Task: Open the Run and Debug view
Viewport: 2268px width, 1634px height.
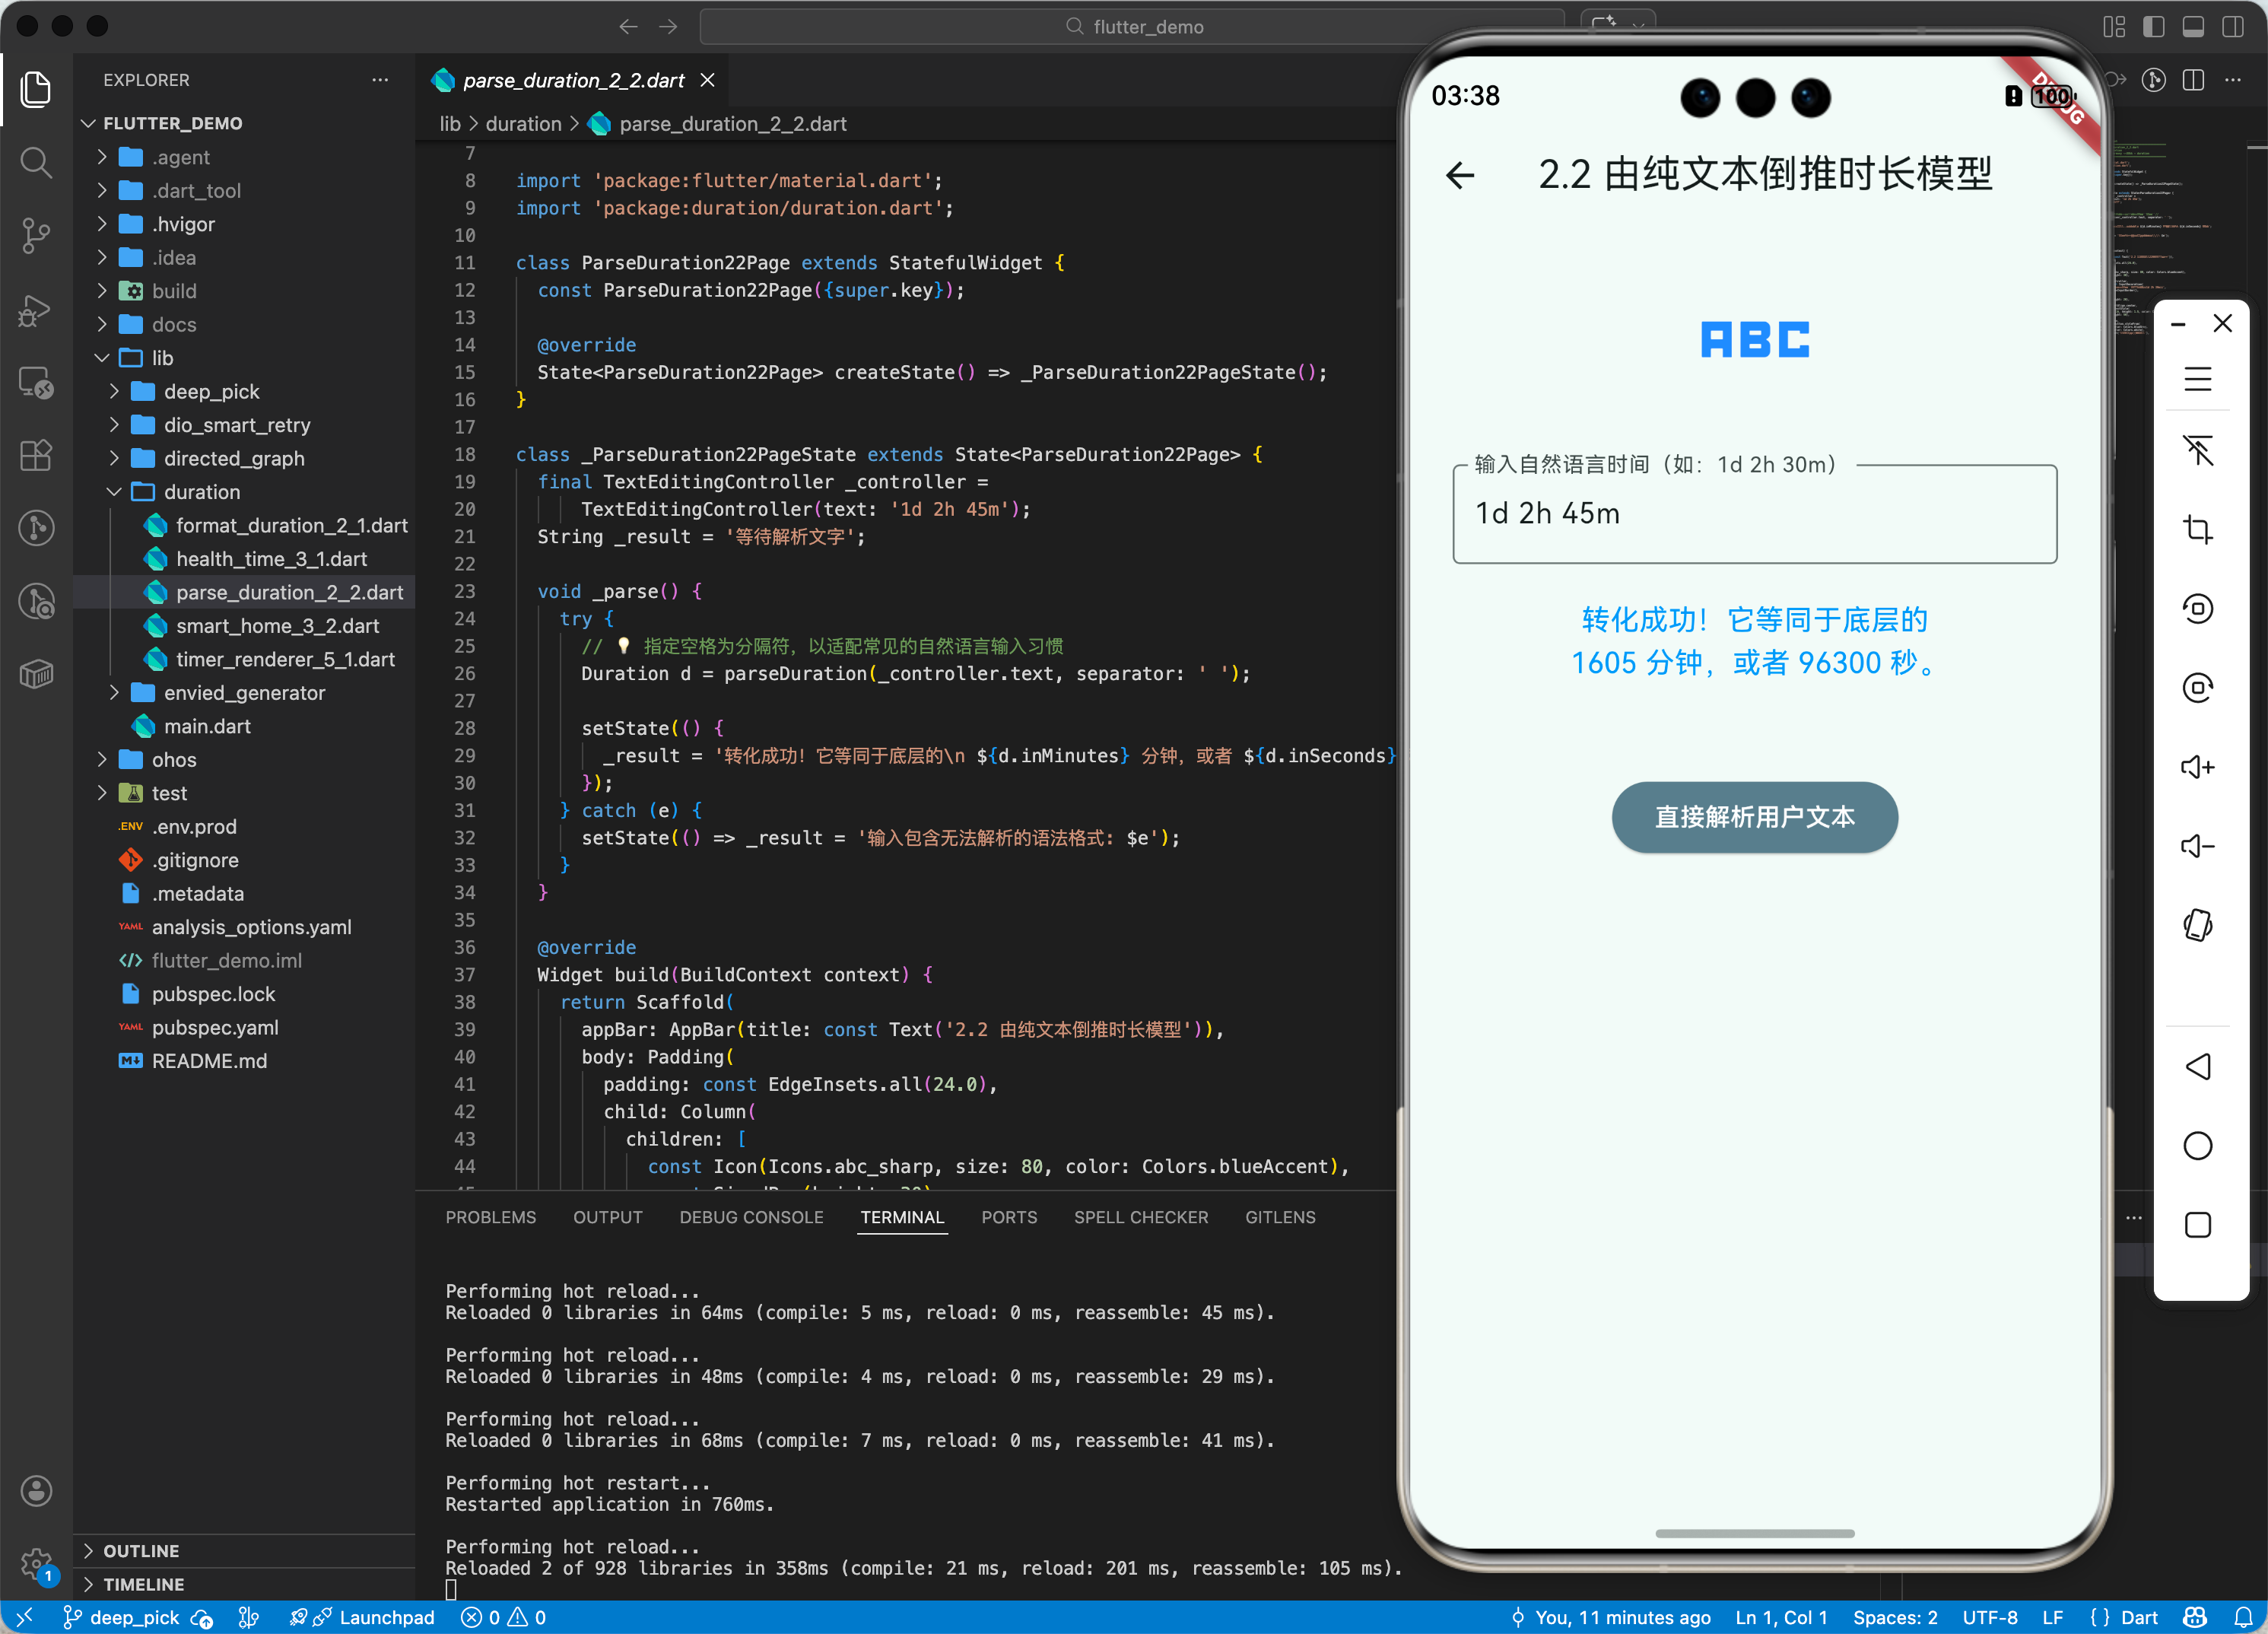Action: 36,310
